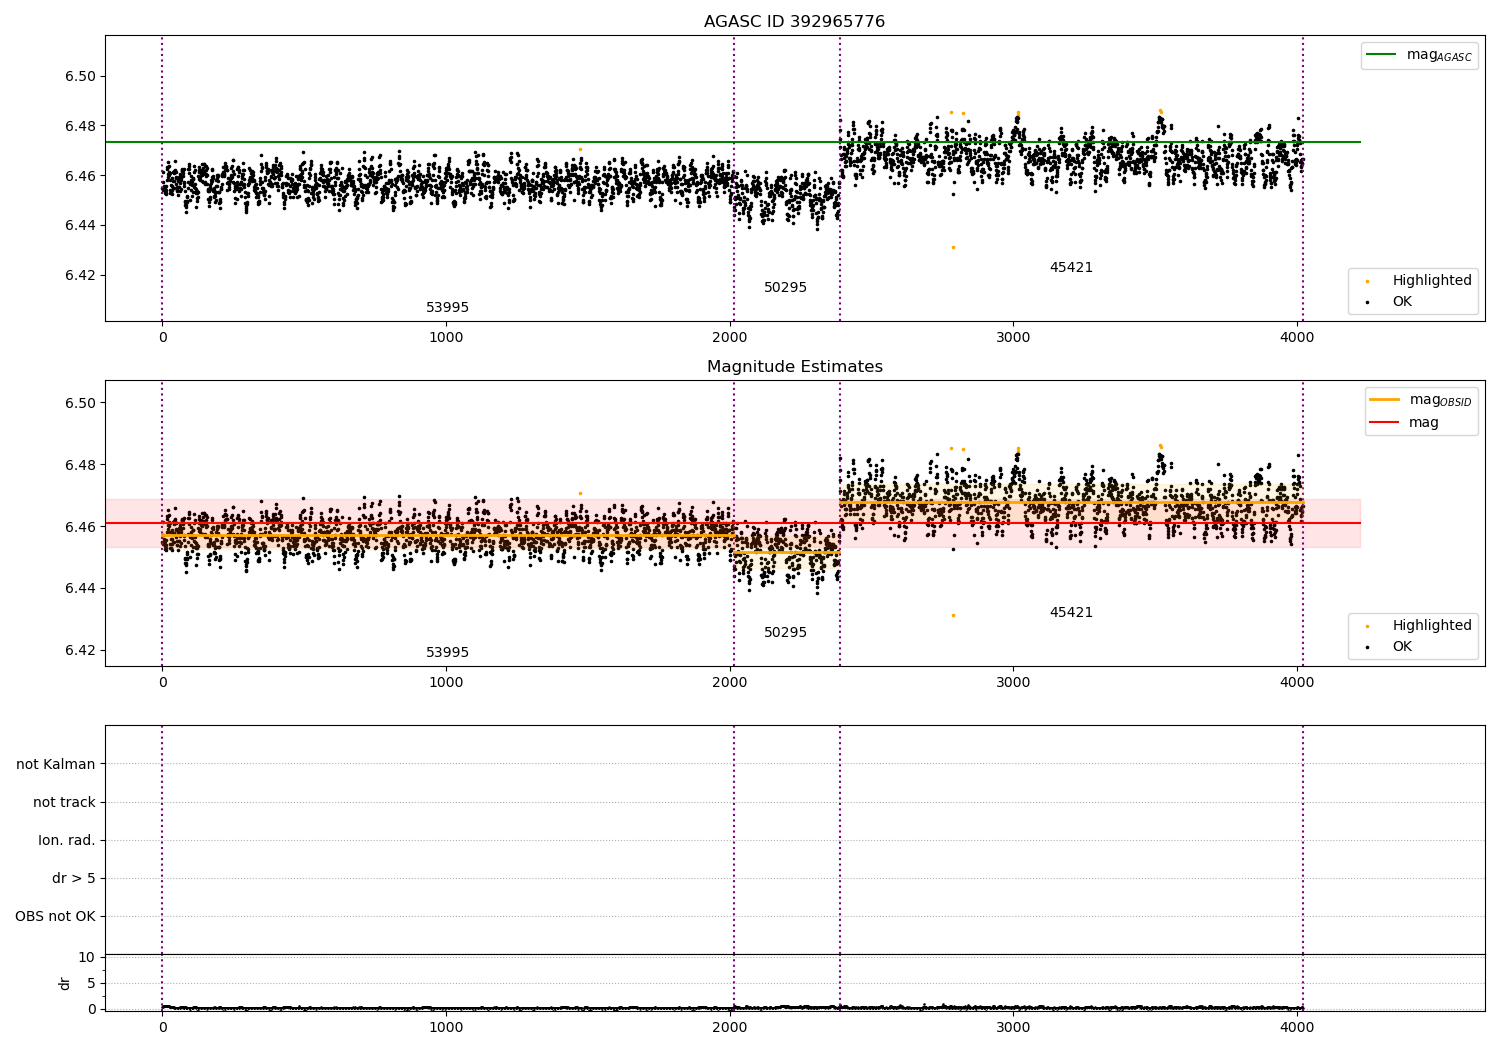Click the "not track" flag label

pos(64,802)
